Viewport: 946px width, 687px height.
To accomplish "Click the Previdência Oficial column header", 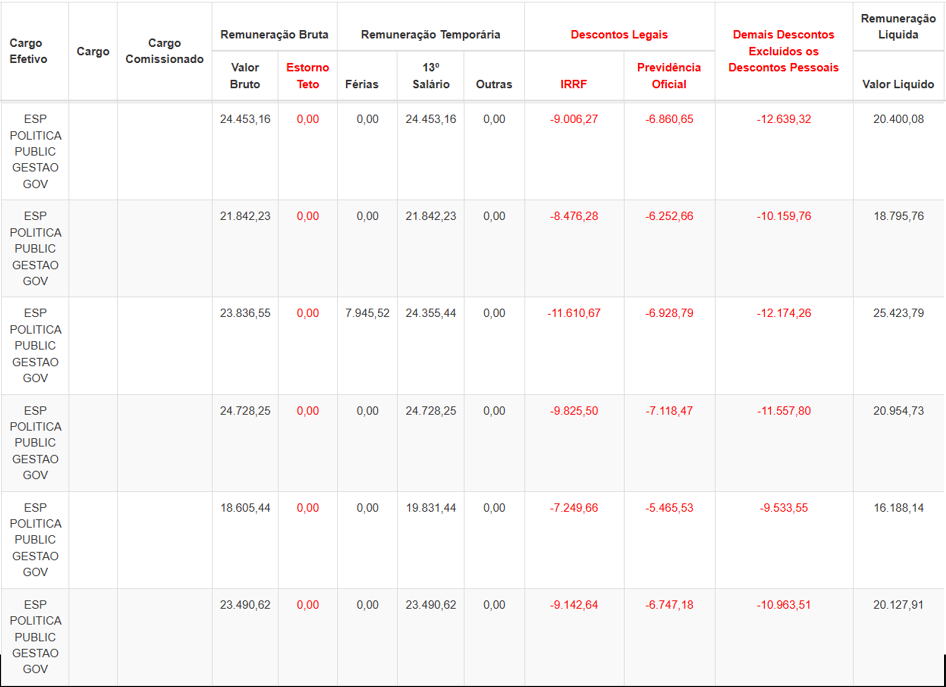I will pyautogui.click(x=669, y=76).
